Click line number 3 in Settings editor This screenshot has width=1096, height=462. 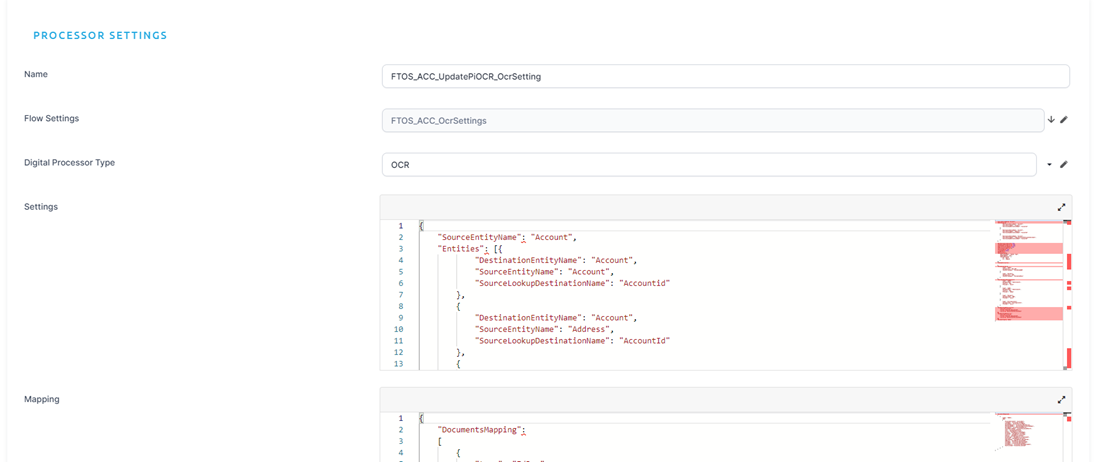tap(400, 249)
